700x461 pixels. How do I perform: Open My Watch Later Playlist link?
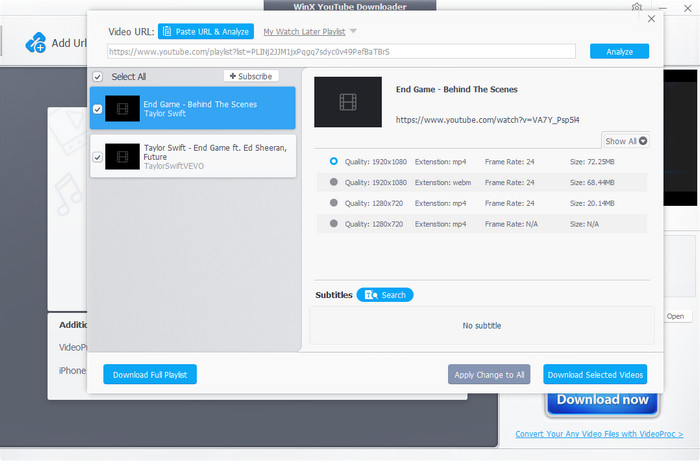[304, 32]
